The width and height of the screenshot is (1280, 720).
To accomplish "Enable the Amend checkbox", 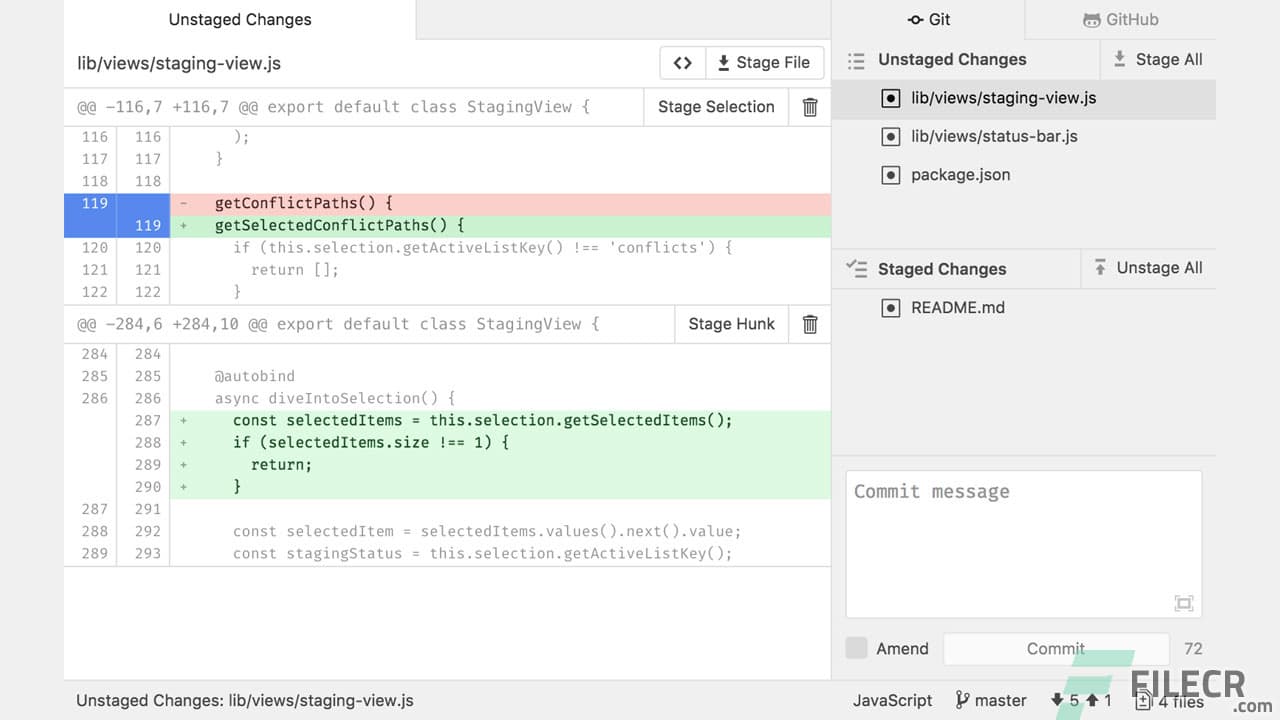I will click(x=857, y=648).
